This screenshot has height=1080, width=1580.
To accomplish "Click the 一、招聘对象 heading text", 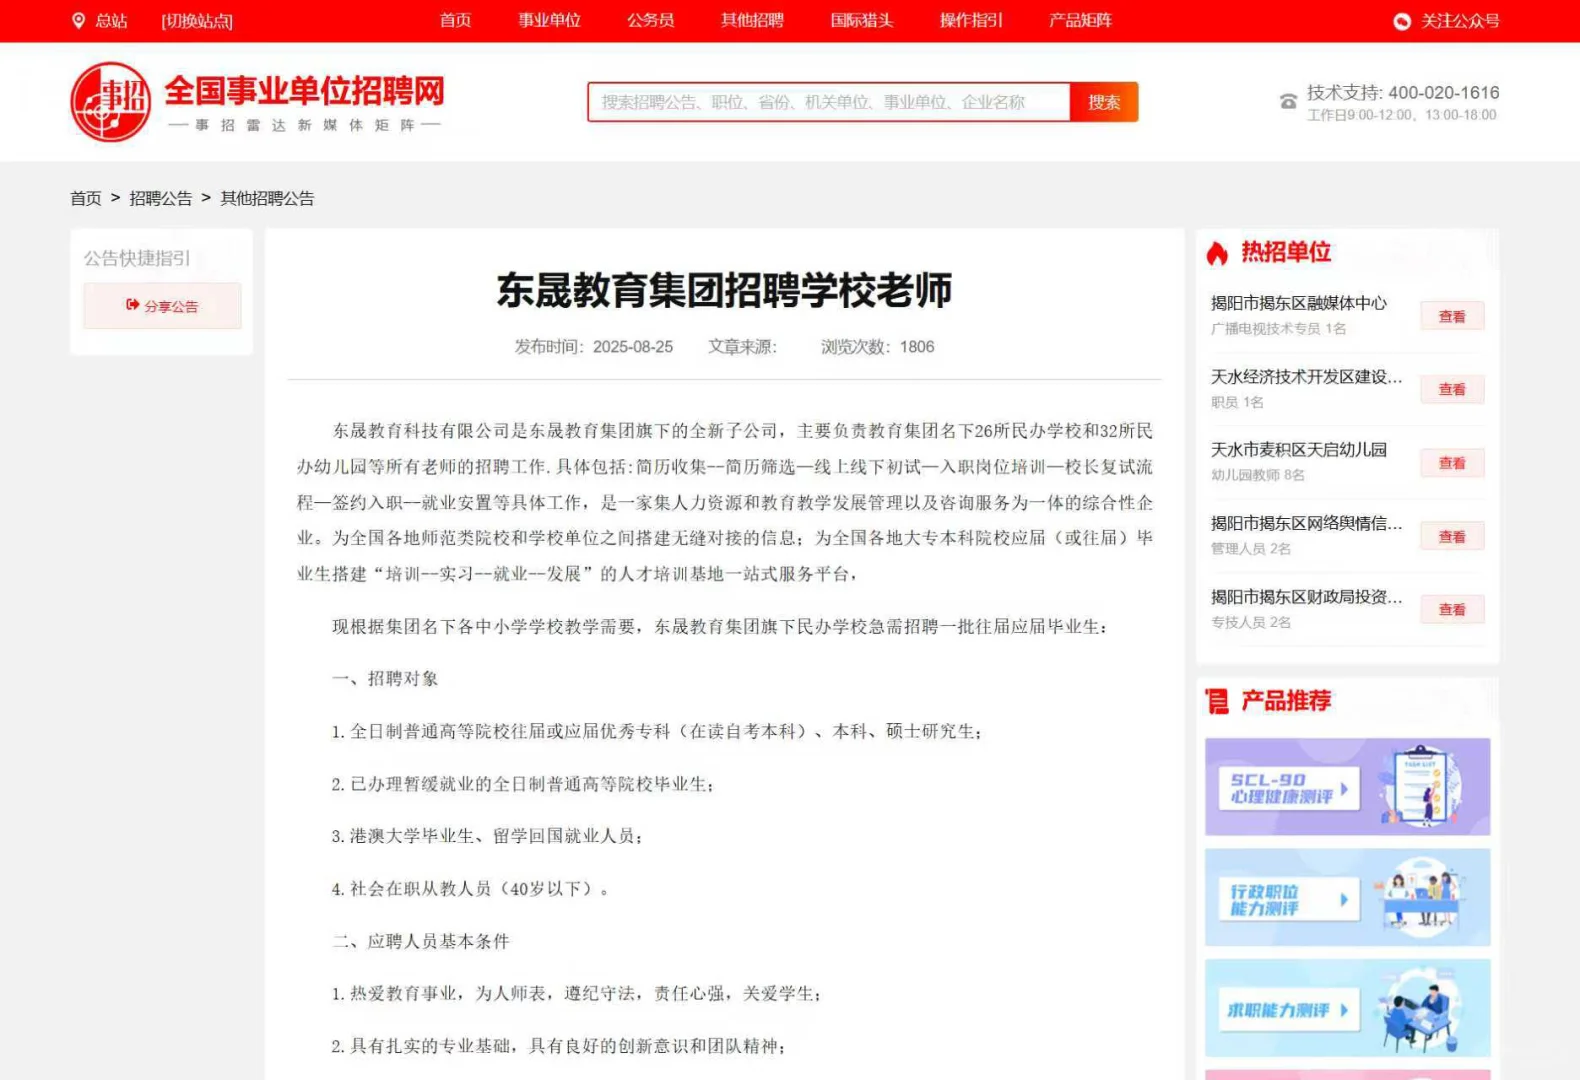I will pyautogui.click(x=385, y=679).
